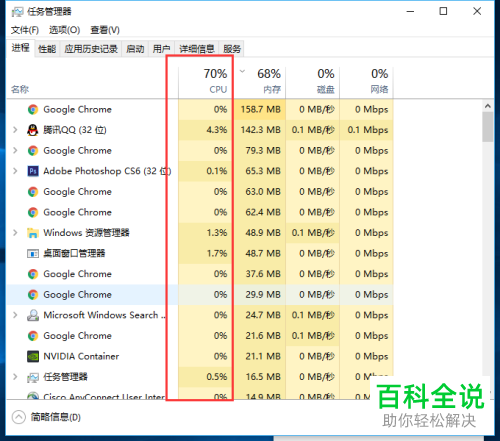This screenshot has height=441, width=500.
Task: Click the vertical scrollbar thumb
Action: pyautogui.click(x=488, y=127)
